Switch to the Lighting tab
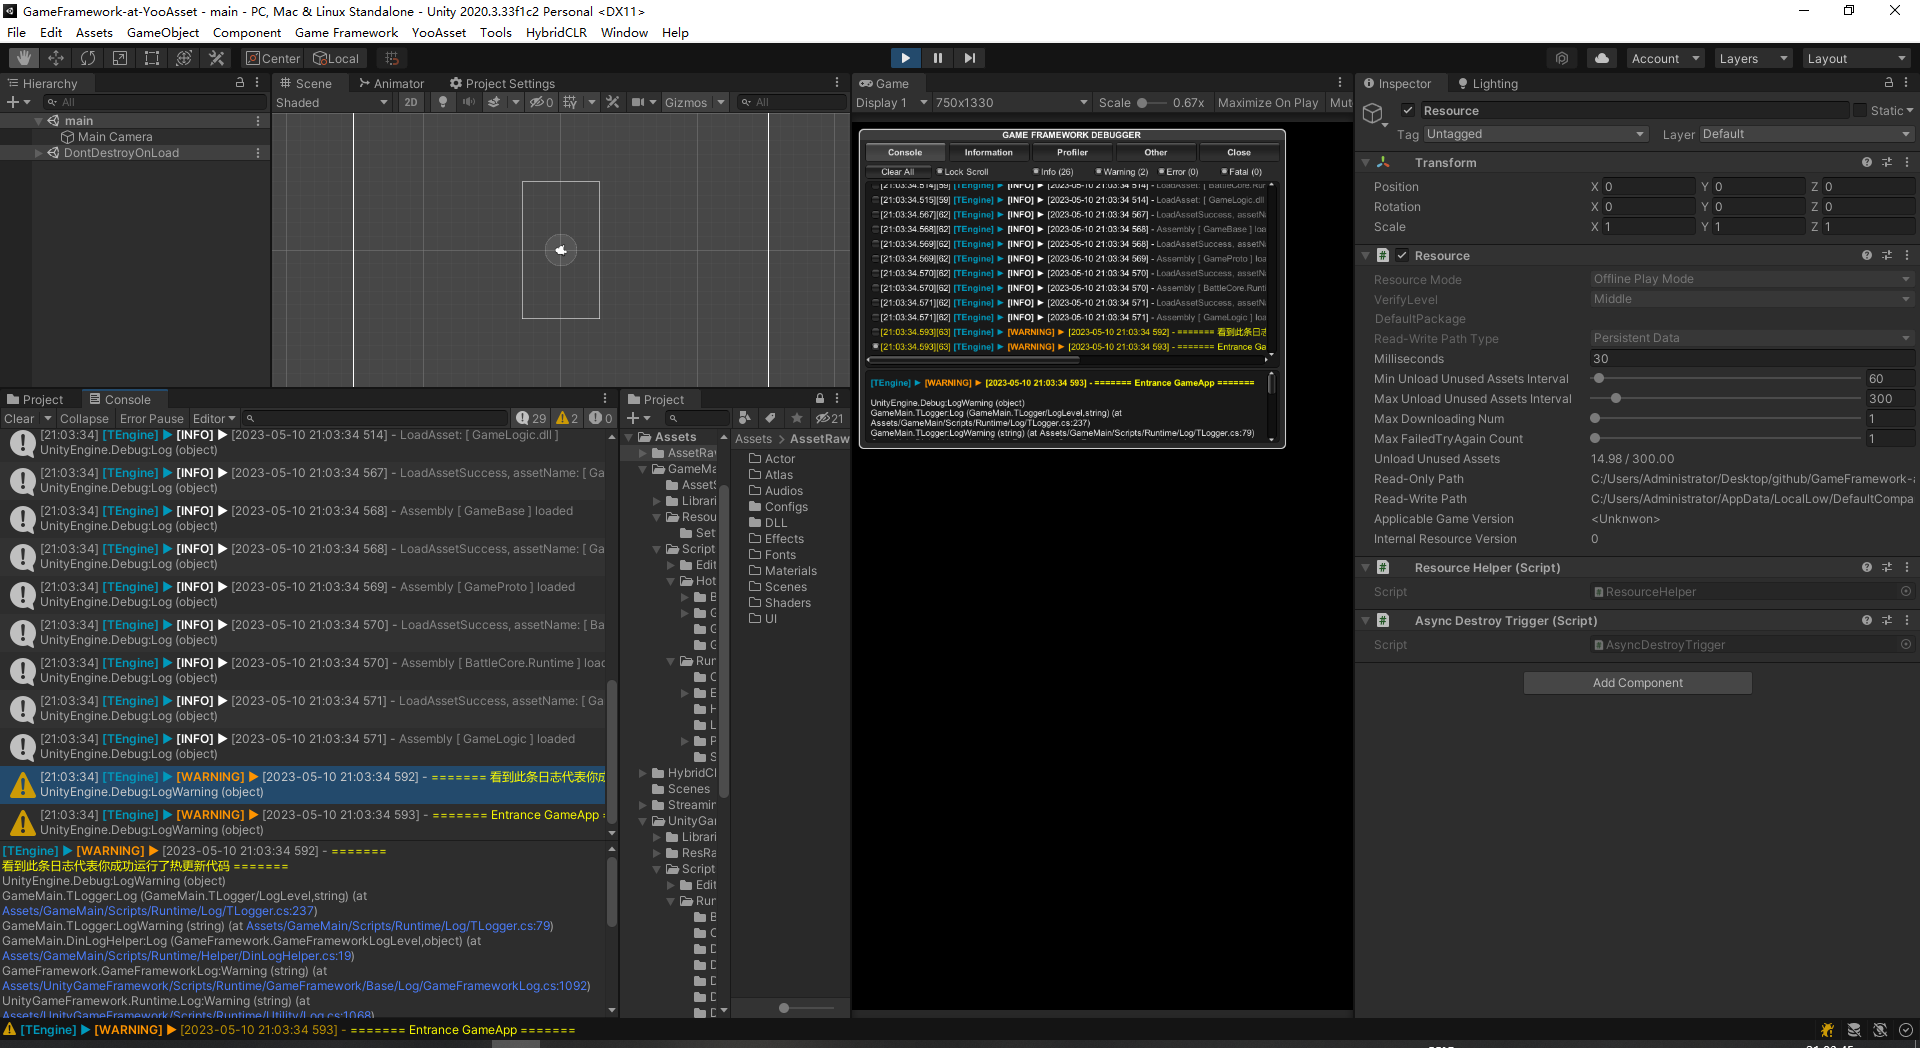Image resolution: width=1920 pixels, height=1048 pixels. click(x=1487, y=83)
